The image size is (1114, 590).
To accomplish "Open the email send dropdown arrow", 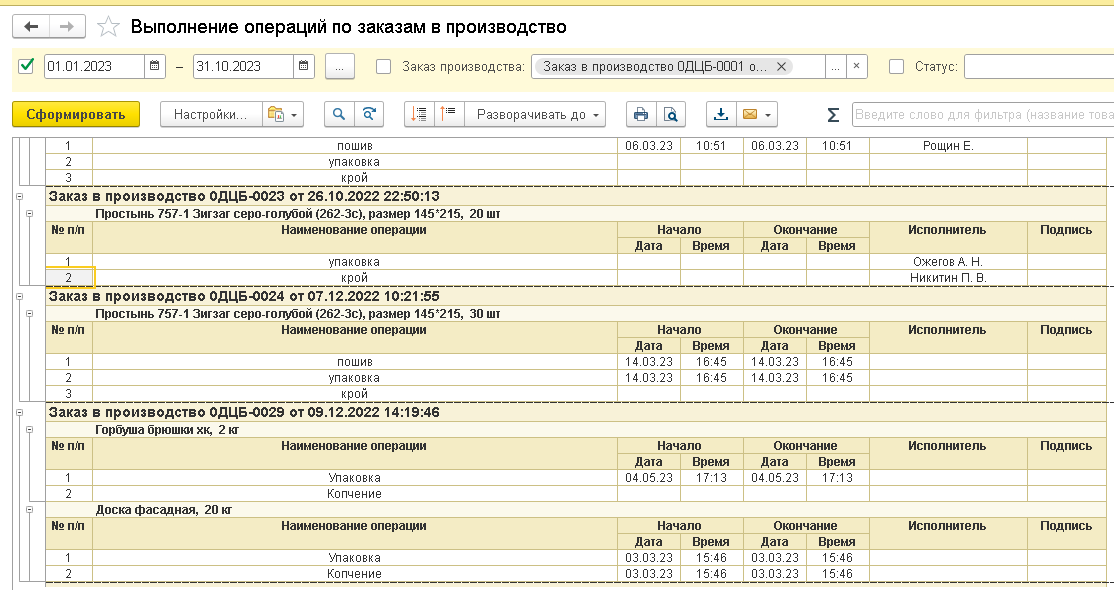I will pos(767,115).
